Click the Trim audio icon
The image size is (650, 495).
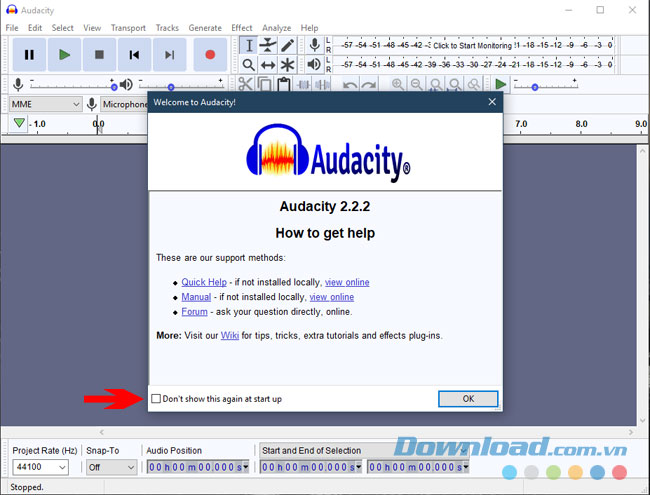(x=303, y=85)
